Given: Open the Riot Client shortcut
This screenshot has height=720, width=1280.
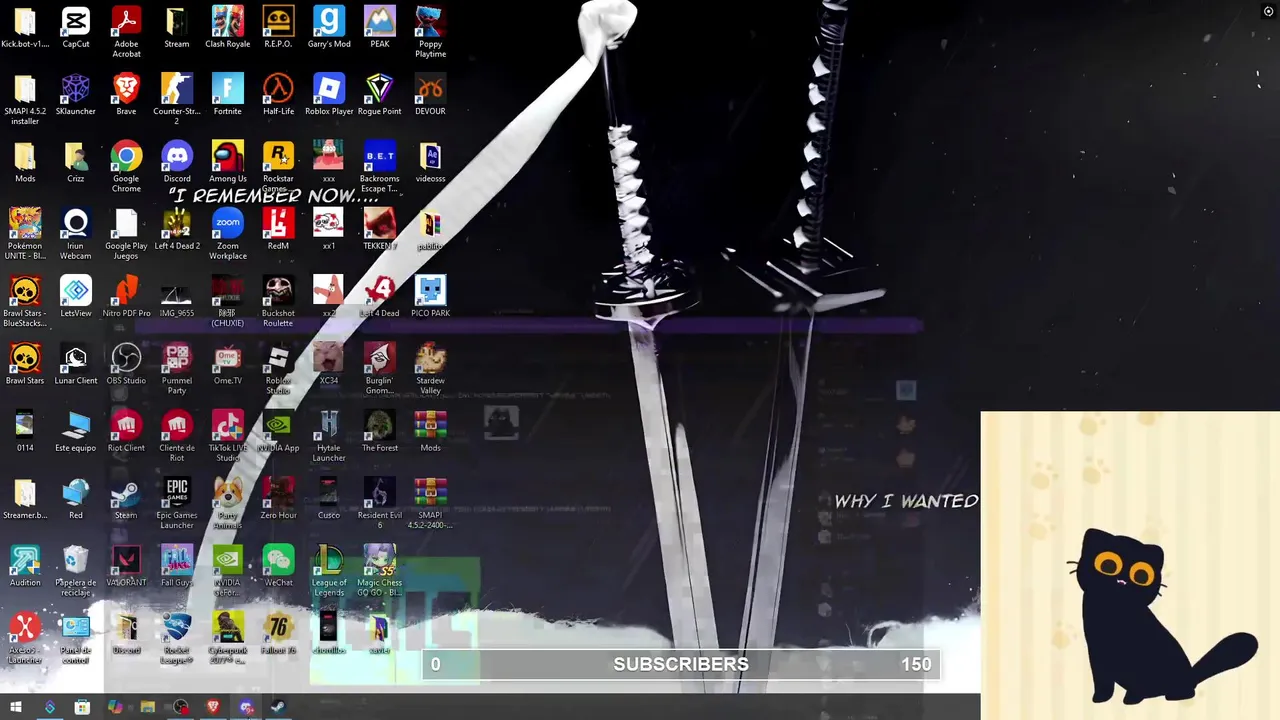Looking at the screenshot, I should 126,430.
